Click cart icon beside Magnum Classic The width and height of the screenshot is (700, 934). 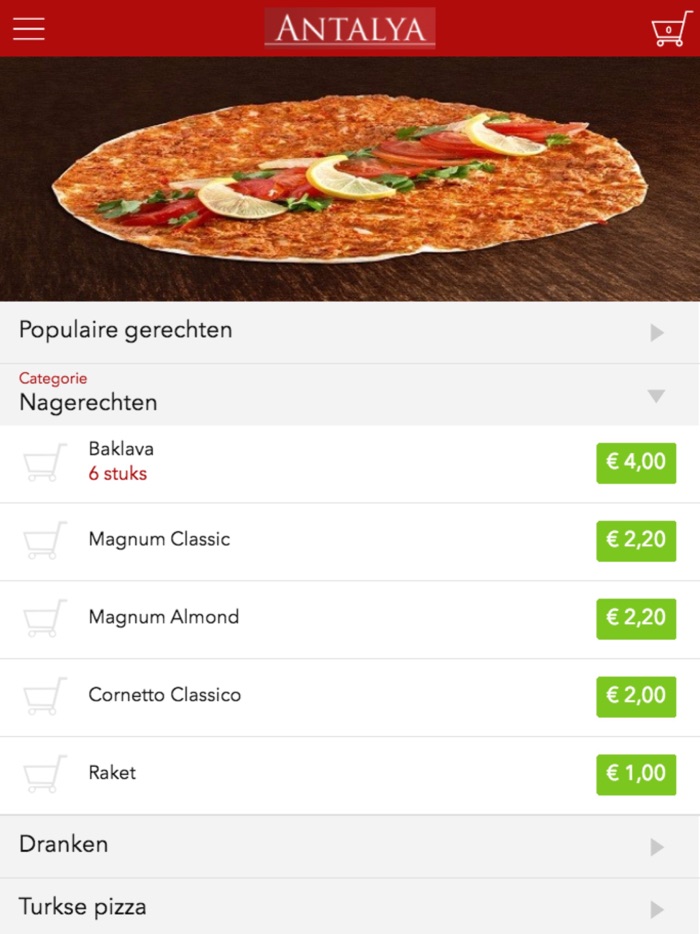[x=45, y=540]
